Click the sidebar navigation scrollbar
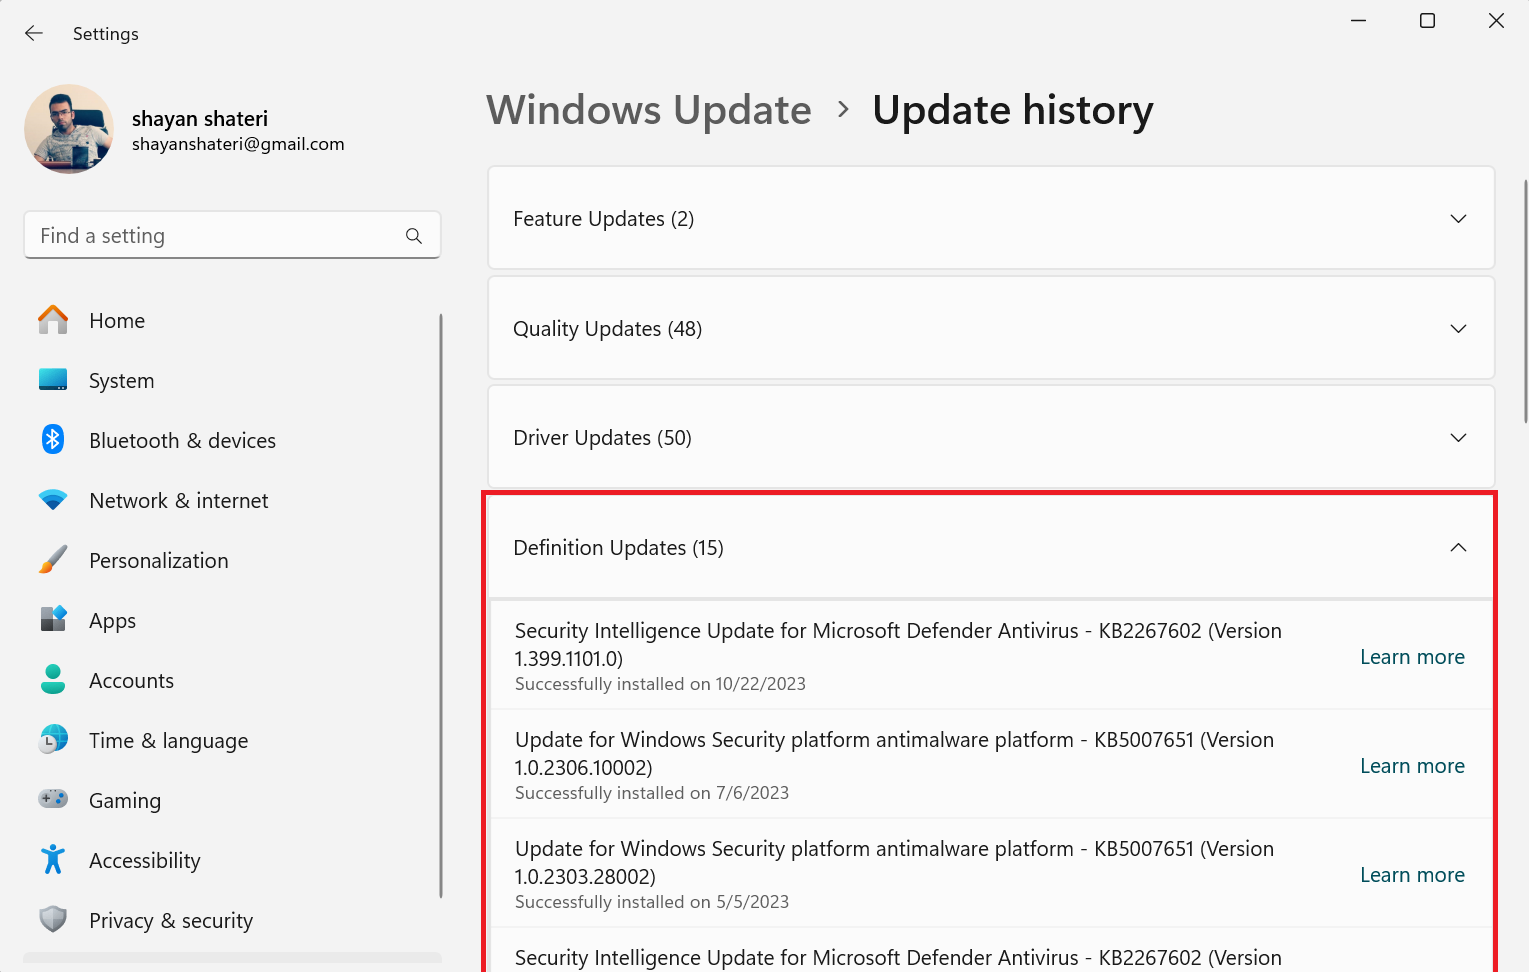Image resolution: width=1529 pixels, height=972 pixels. (441, 606)
